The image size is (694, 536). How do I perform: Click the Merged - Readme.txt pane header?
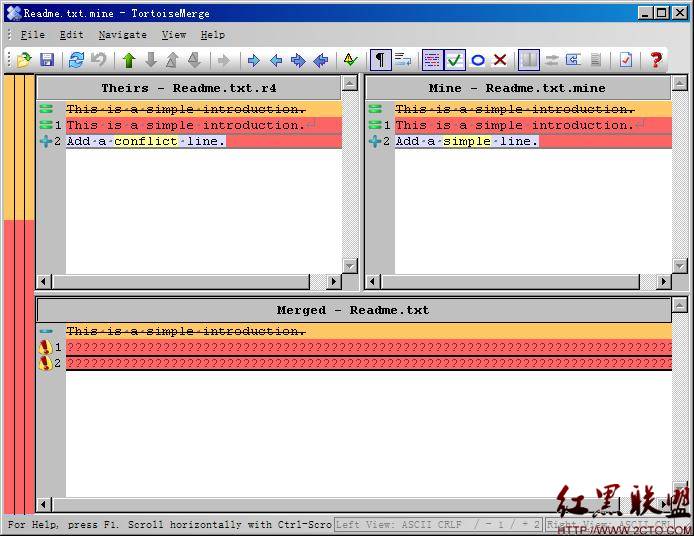353,310
